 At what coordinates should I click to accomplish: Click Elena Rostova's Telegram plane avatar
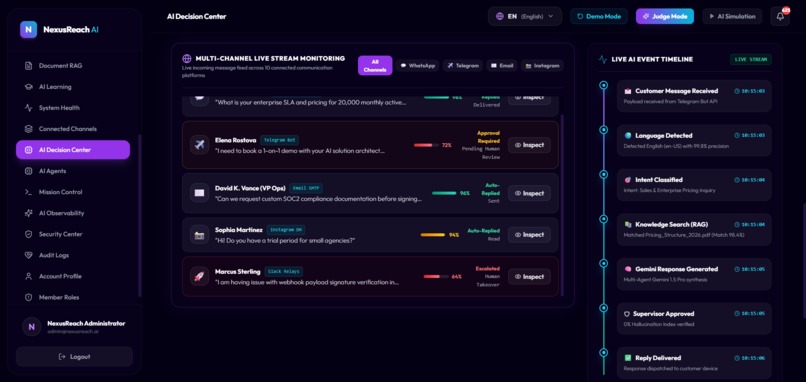click(x=199, y=145)
